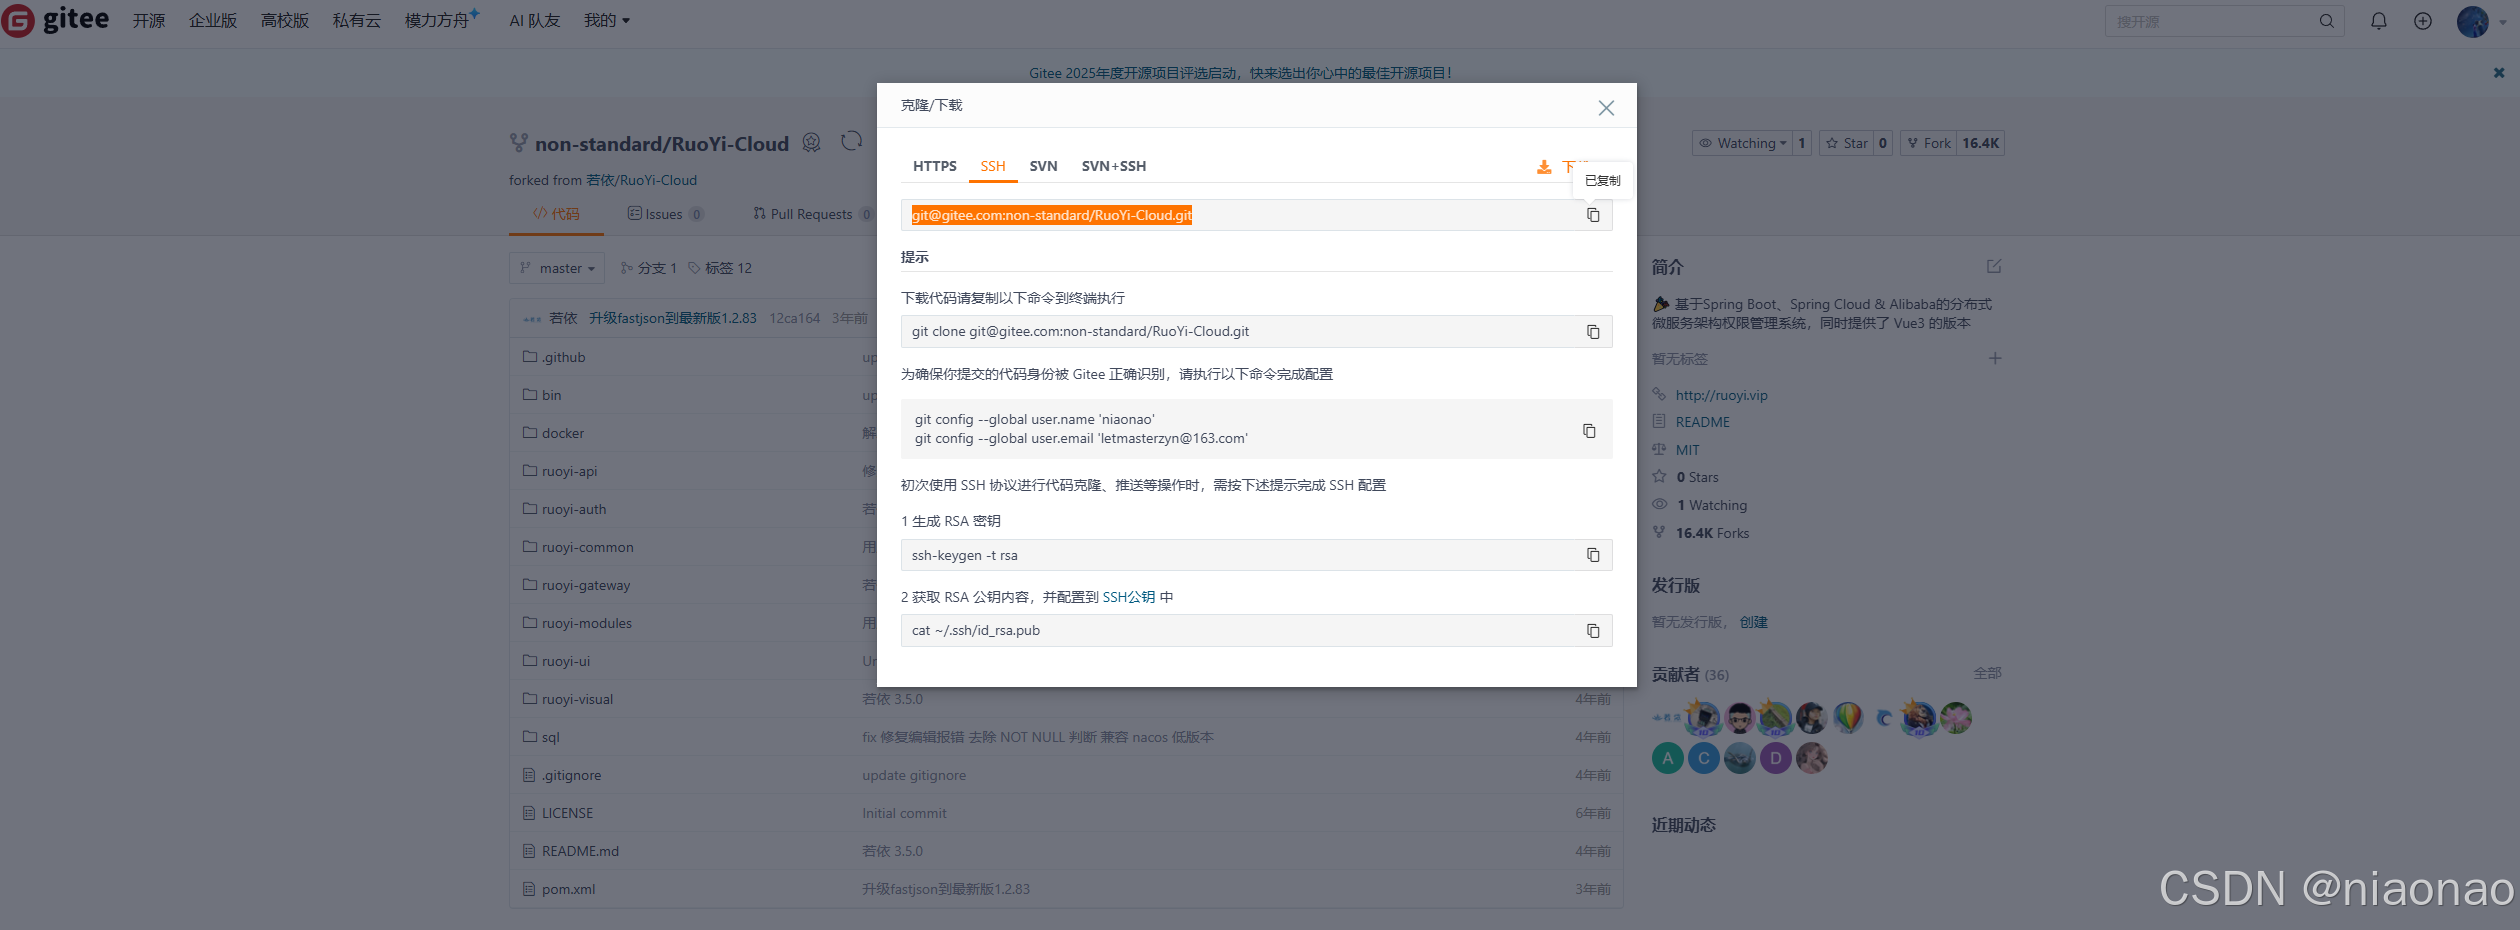The image size is (2520, 930).
Task: Open the 企业版 menu item
Action: pyautogui.click(x=212, y=20)
